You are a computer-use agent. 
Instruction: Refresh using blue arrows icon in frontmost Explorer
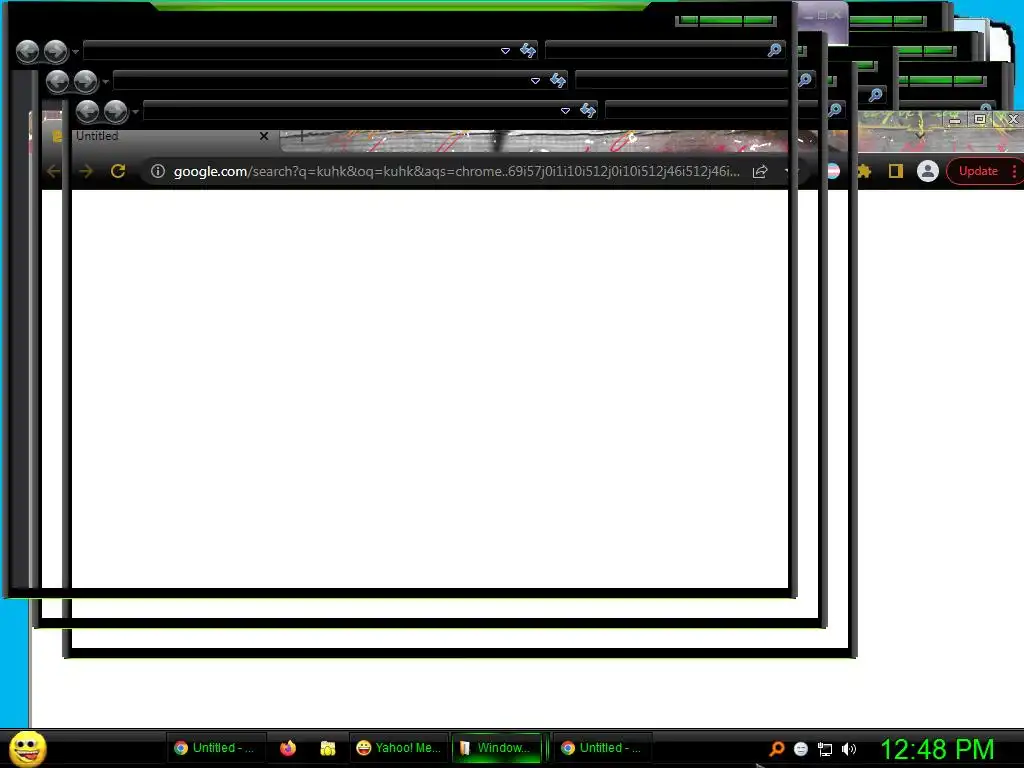coord(528,50)
